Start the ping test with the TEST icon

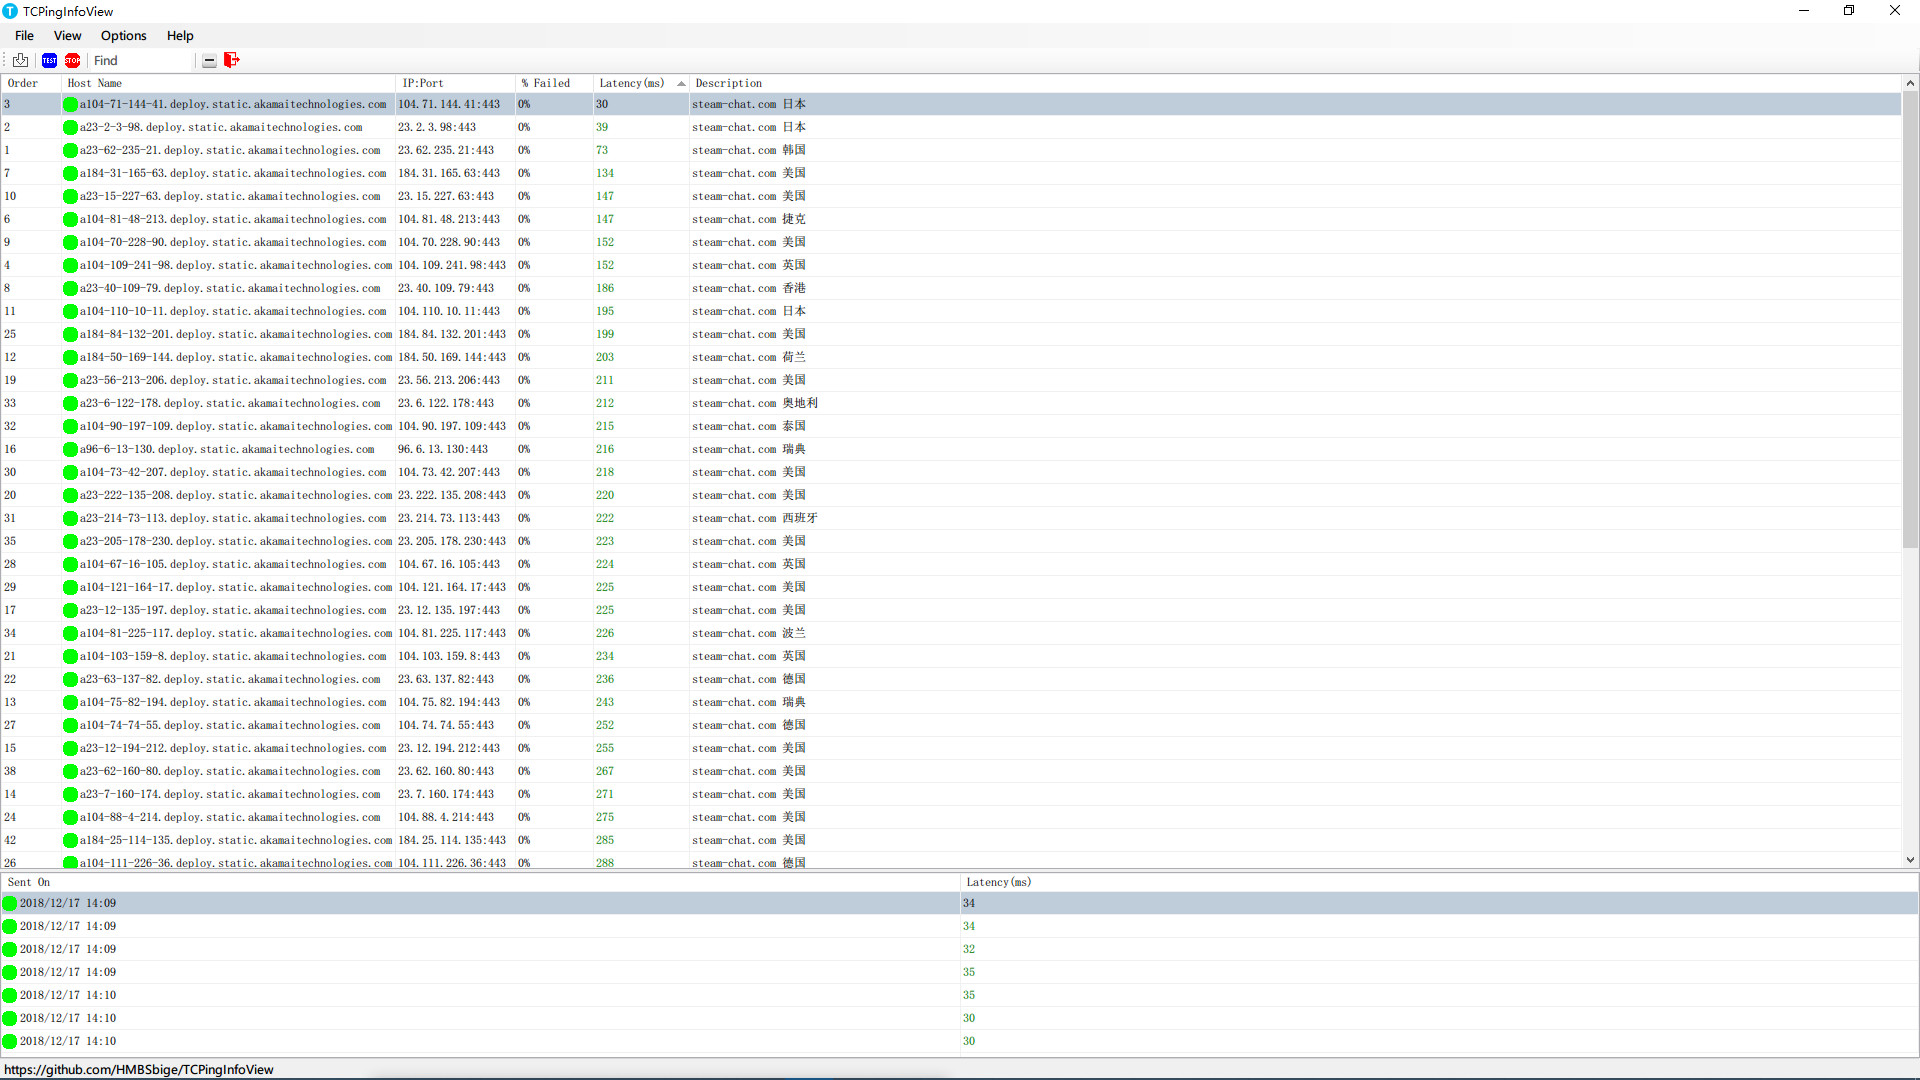49,60
